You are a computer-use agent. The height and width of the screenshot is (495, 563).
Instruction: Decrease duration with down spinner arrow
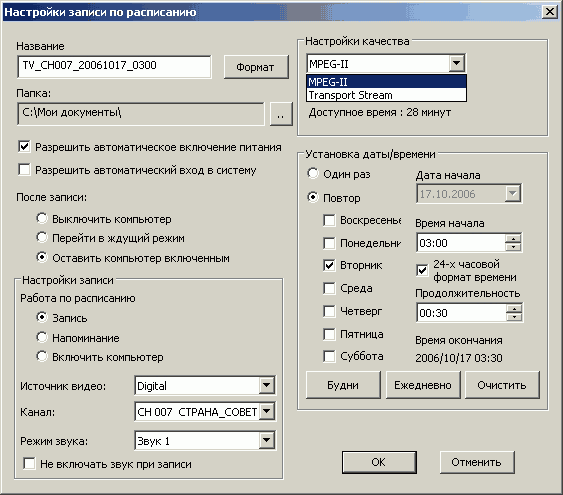coord(514,317)
